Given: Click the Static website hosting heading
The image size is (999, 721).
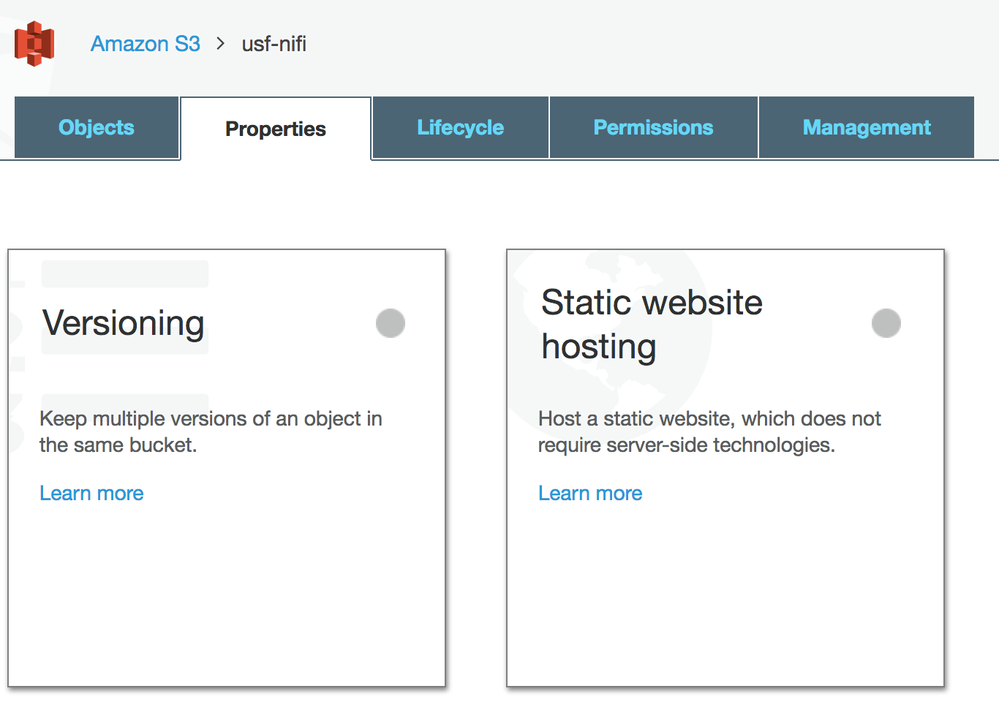Looking at the screenshot, I should point(651,324).
